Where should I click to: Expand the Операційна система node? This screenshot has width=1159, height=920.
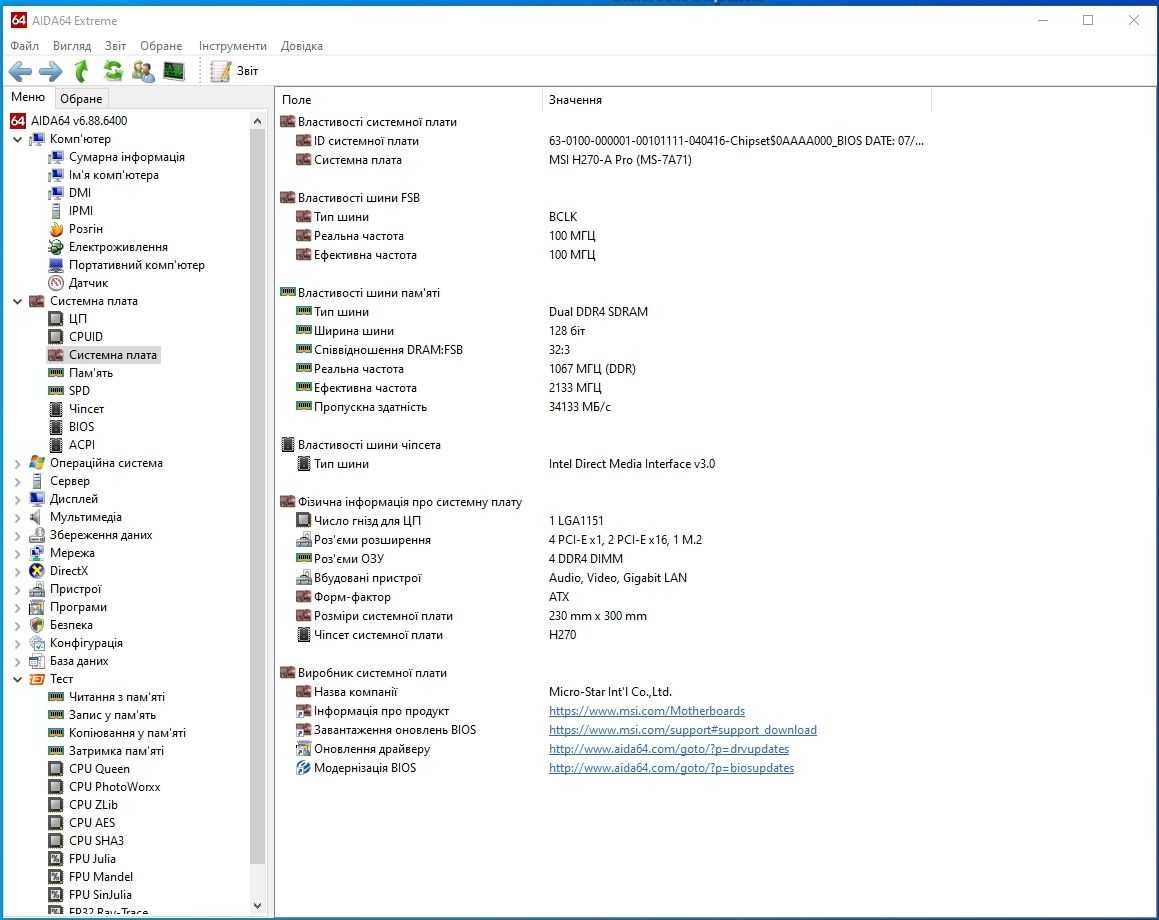click(x=18, y=463)
